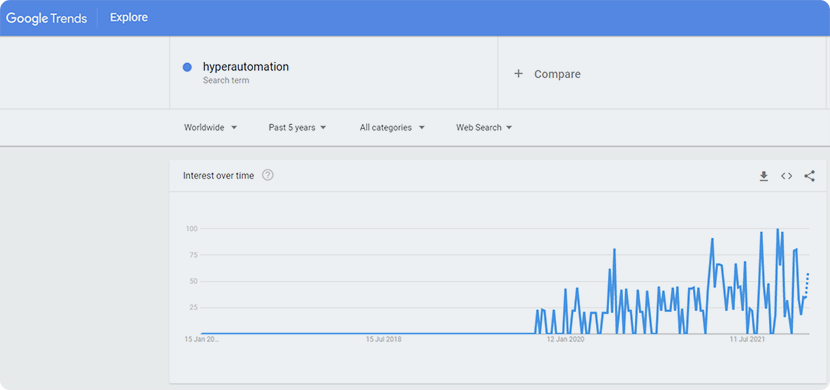830x390 pixels.
Task: Open the Worldwide region dropdown
Action: tap(210, 128)
